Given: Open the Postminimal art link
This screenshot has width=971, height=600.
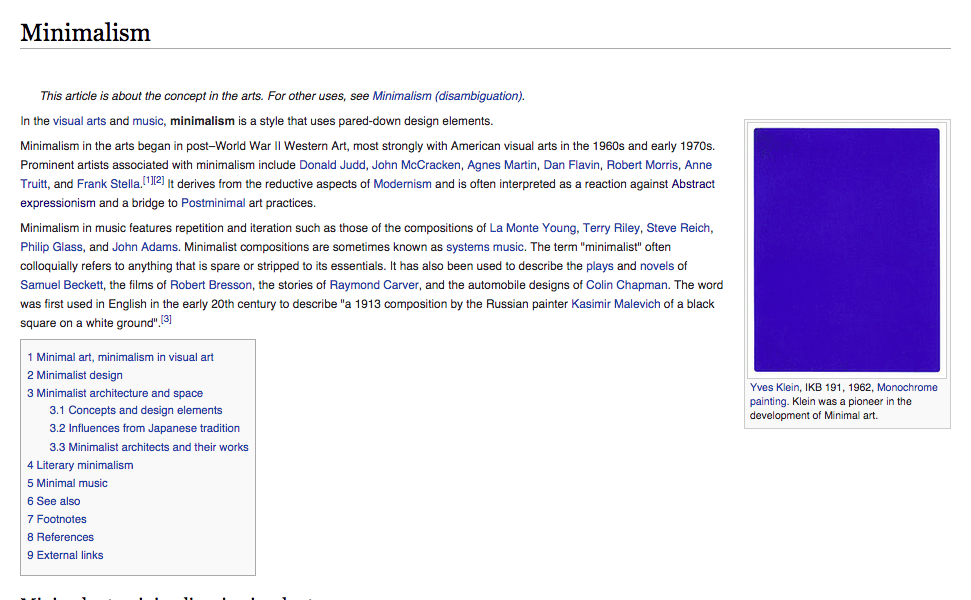Looking at the screenshot, I should click(212, 202).
